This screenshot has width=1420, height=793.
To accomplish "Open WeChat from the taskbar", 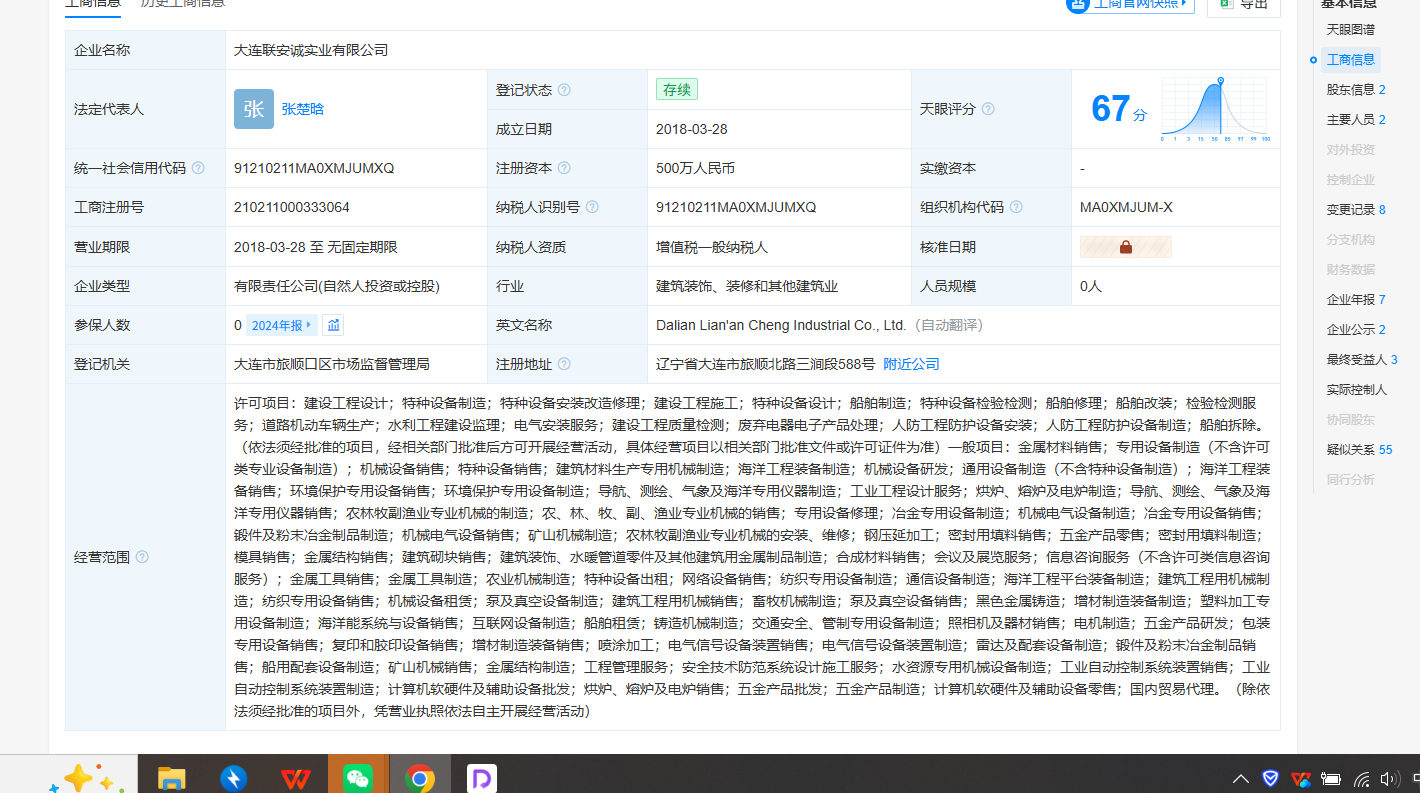I will [x=358, y=778].
